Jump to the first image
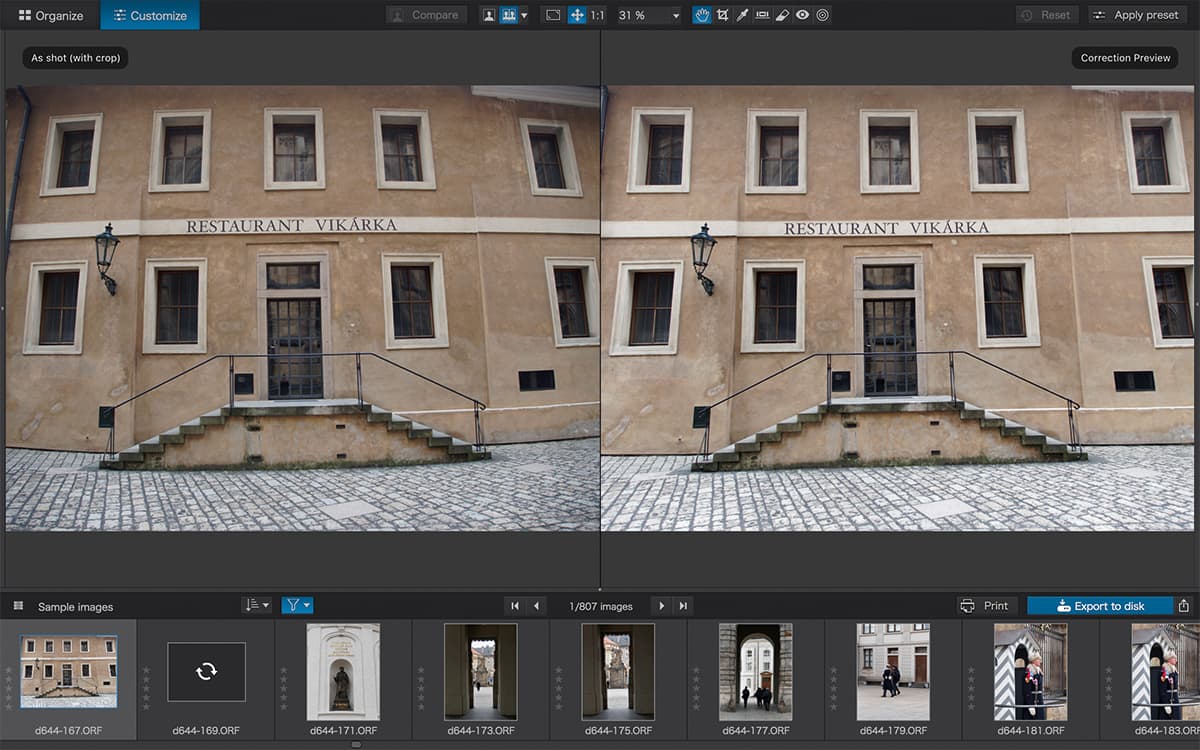This screenshot has height=750, width=1200. pyautogui.click(x=515, y=606)
